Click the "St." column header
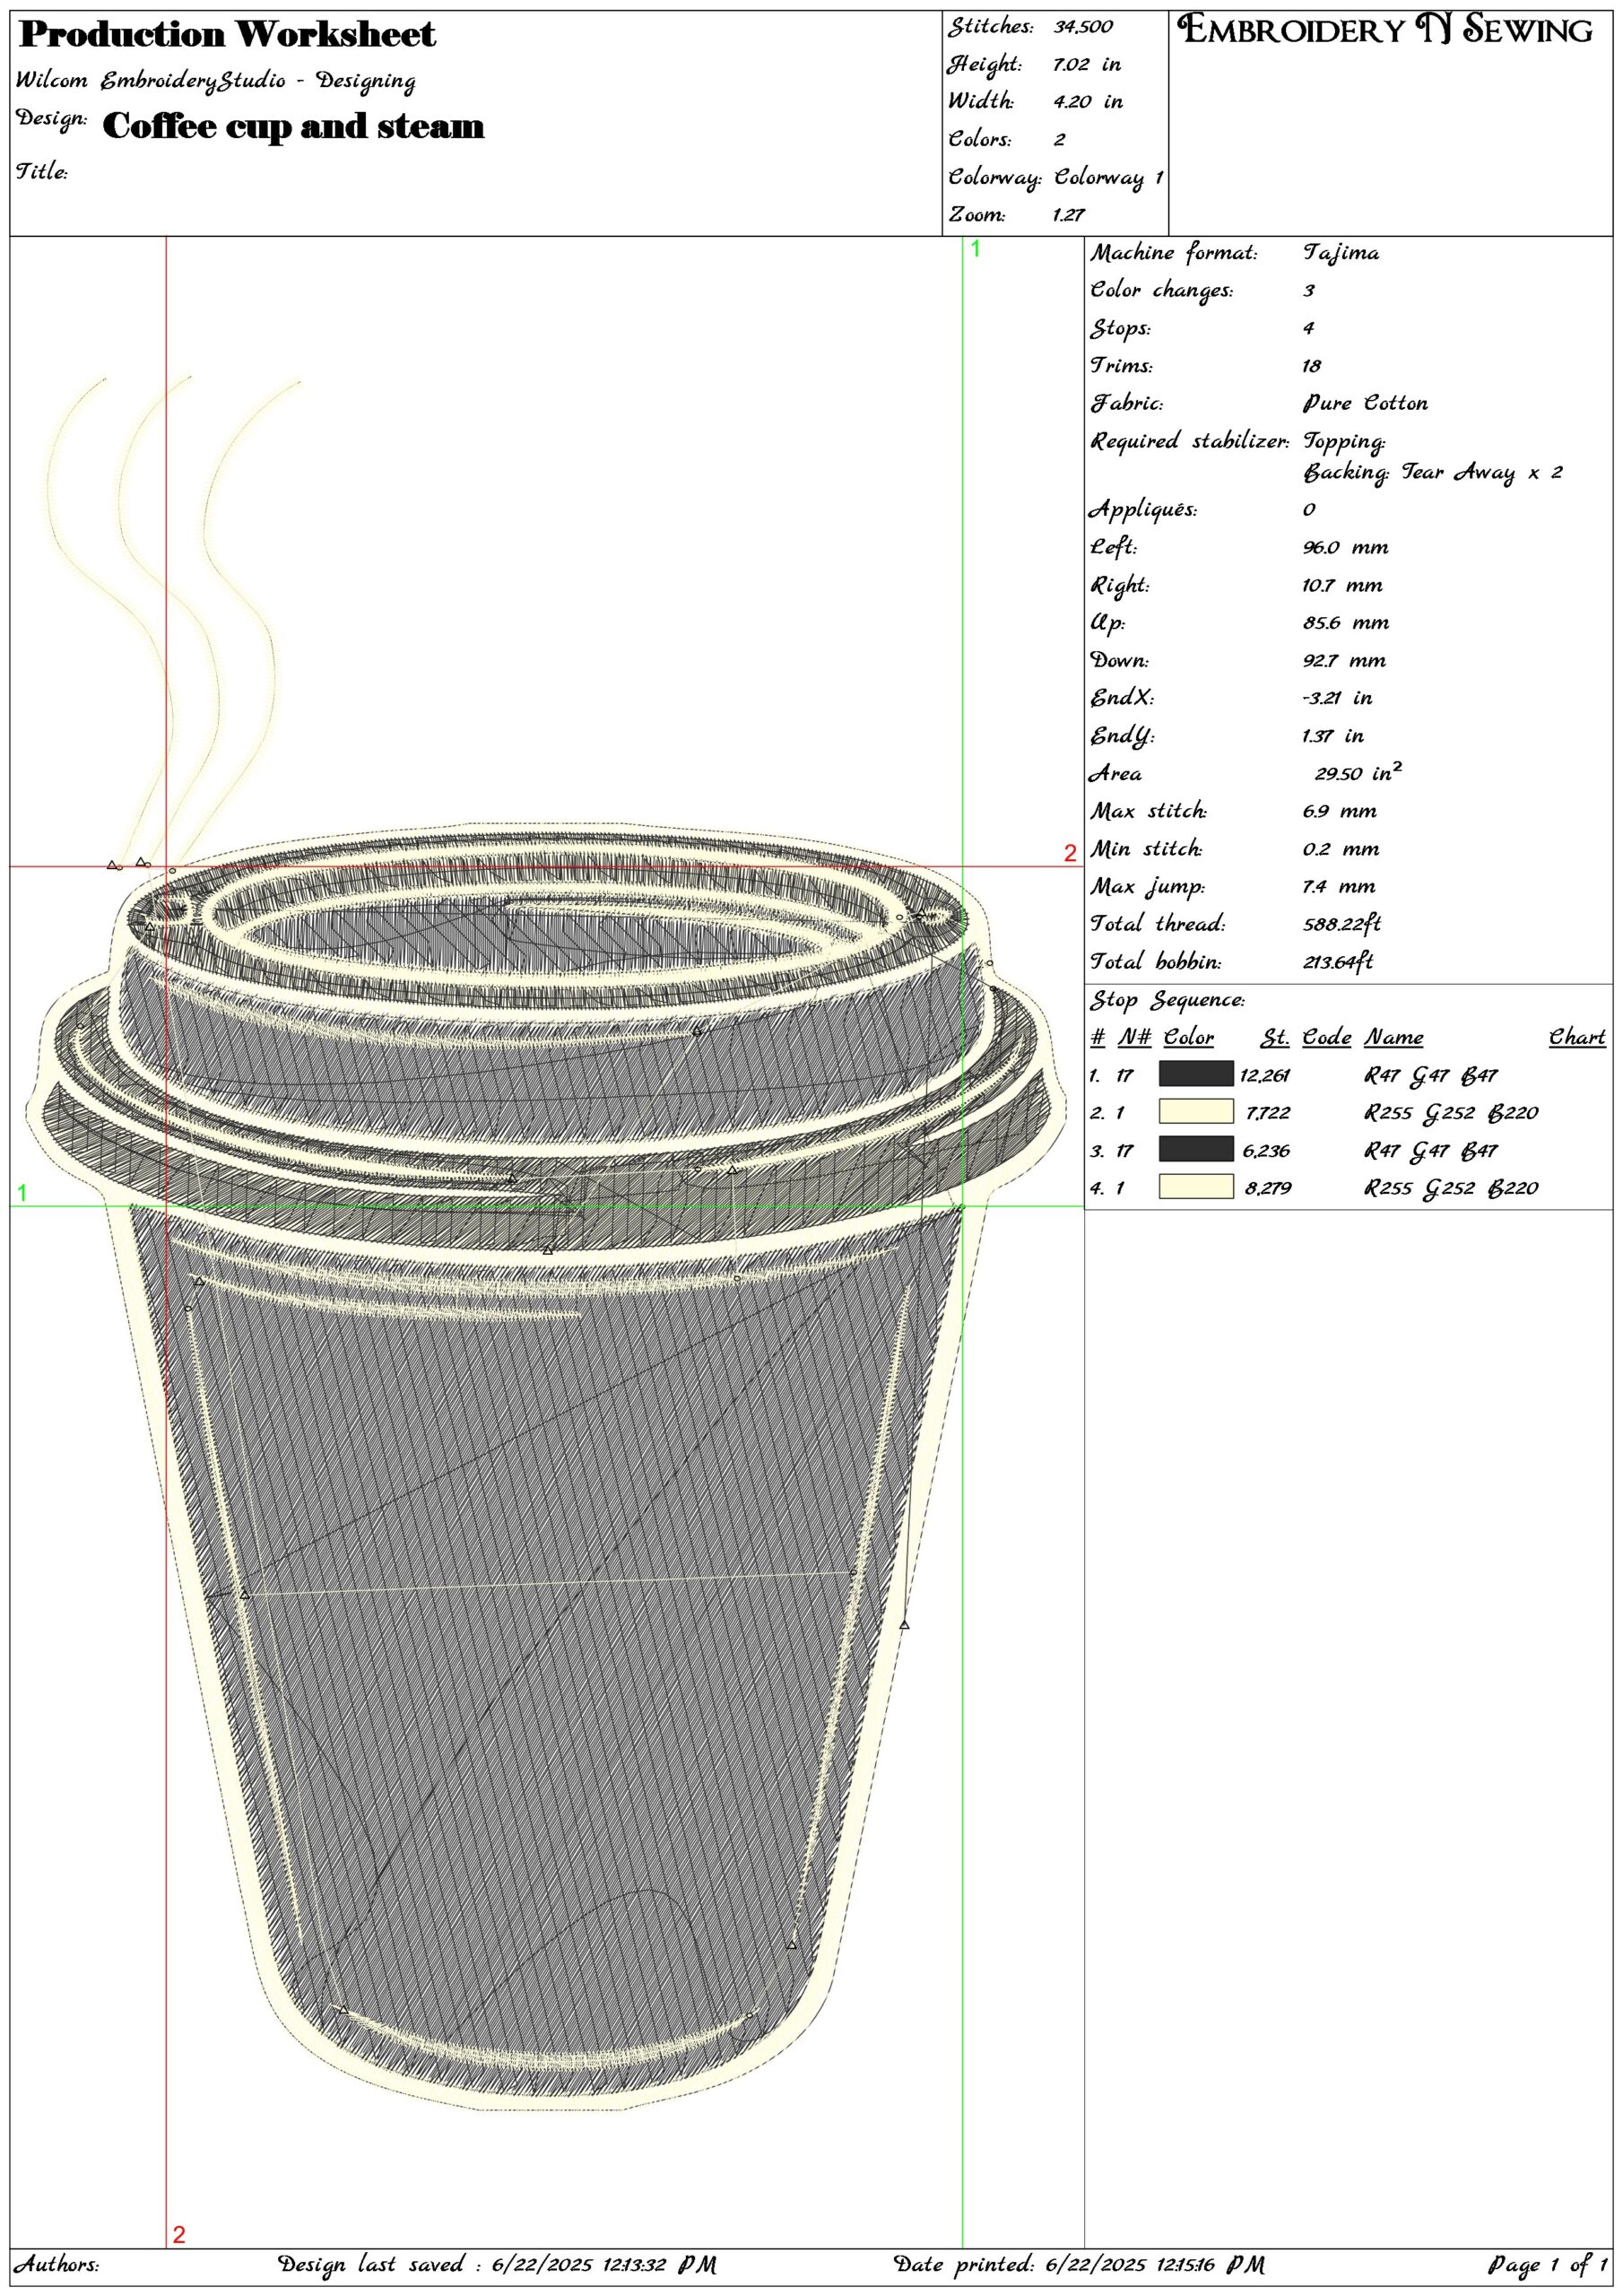Image resolution: width=1623 pixels, height=2296 pixels. pyautogui.click(x=1275, y=1037)
